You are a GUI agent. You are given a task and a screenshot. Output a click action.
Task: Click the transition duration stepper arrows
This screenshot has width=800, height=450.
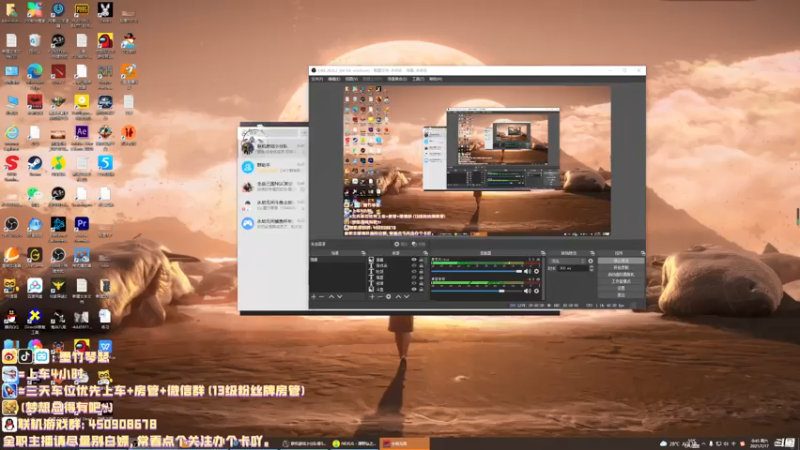tap(591, 268)
